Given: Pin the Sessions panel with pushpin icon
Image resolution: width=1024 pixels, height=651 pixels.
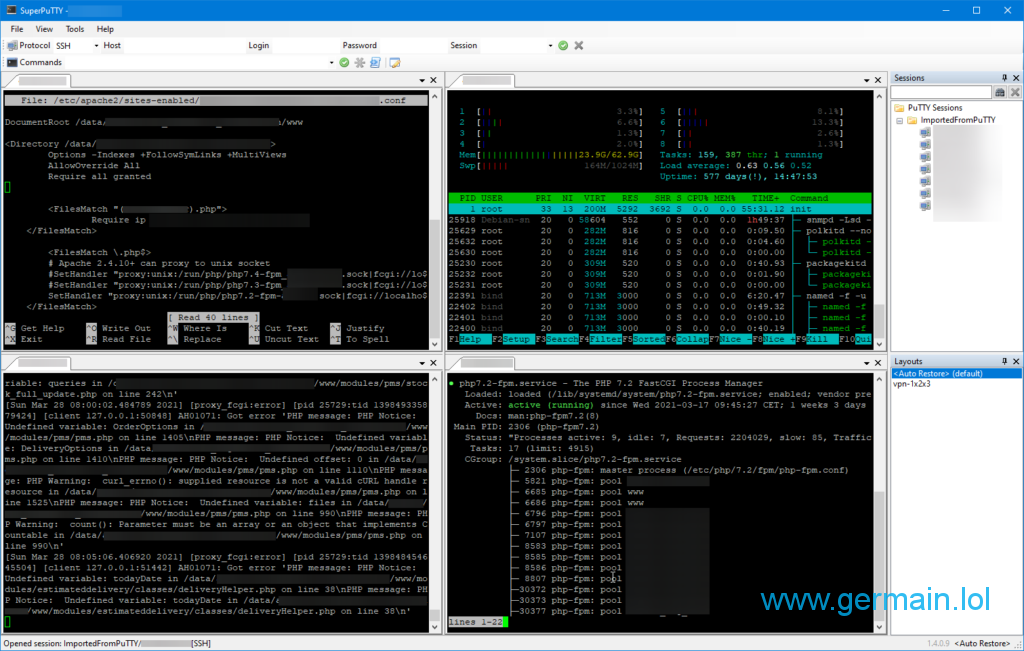Looking at the screenshot, I should [1004, 78].
